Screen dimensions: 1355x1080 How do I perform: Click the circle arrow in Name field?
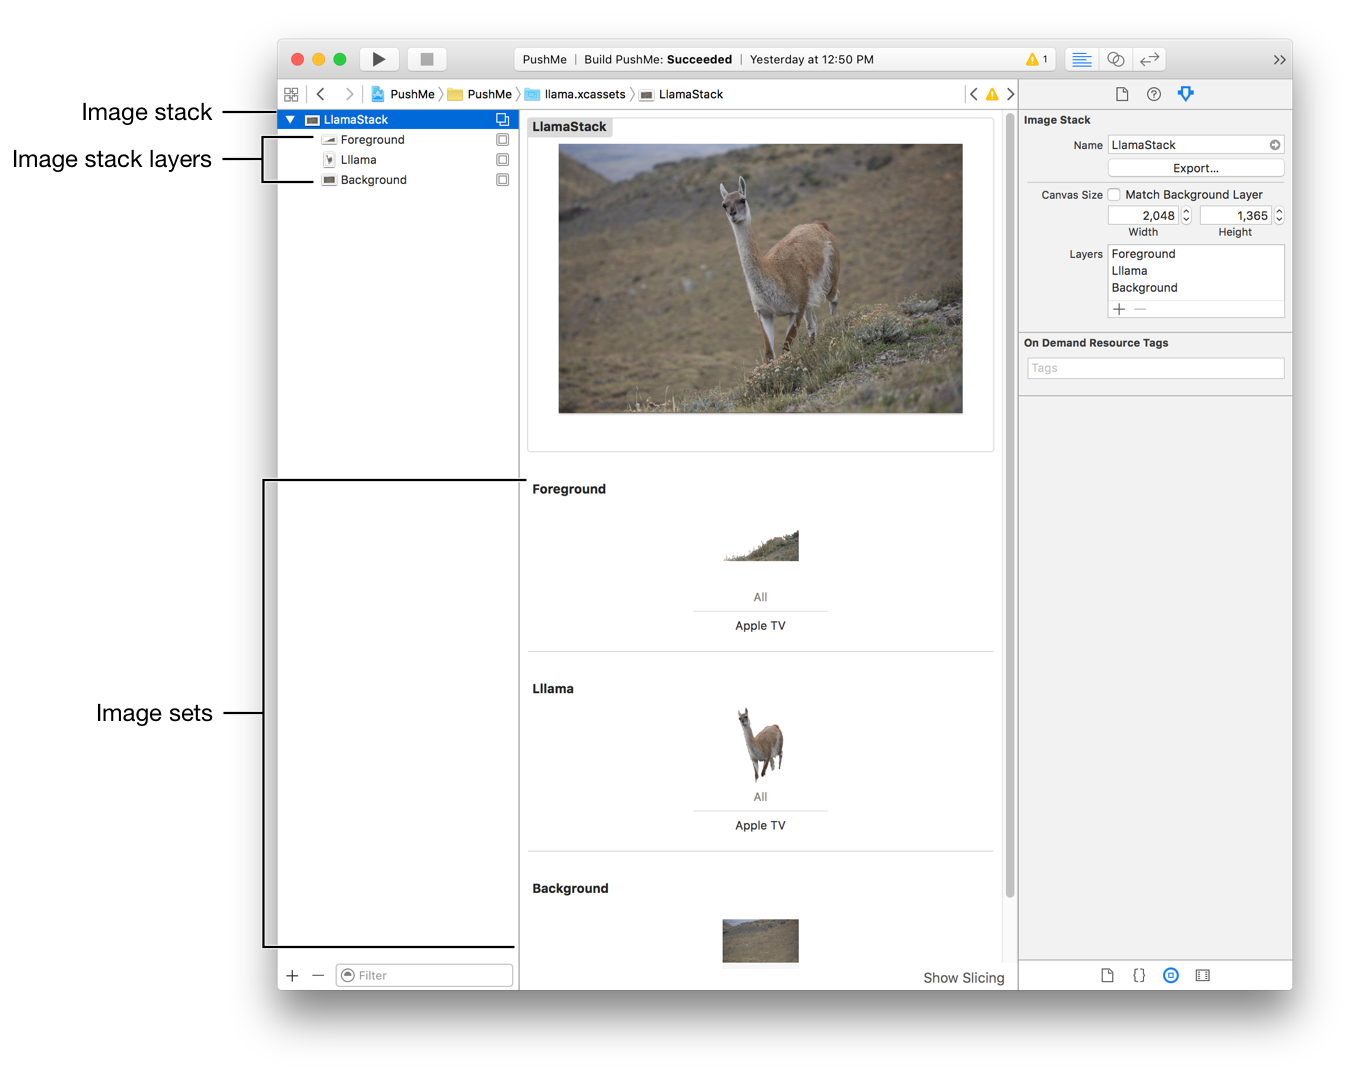[x=1275, y=145]
